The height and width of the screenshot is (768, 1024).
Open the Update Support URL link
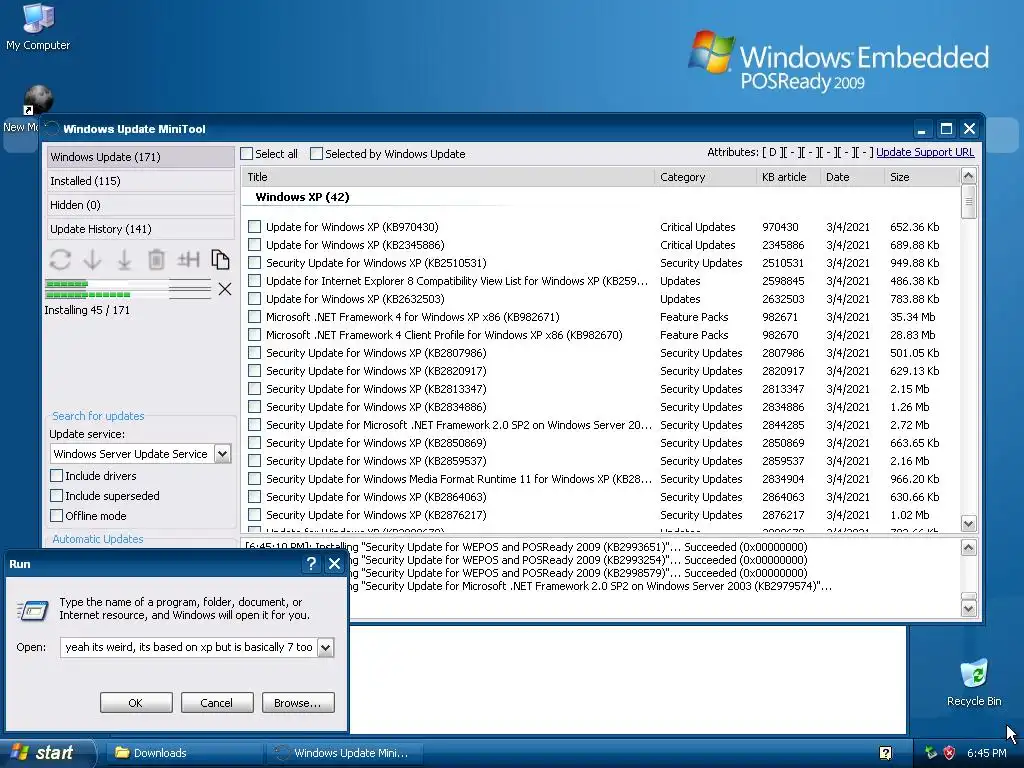[x=925, y=152]
